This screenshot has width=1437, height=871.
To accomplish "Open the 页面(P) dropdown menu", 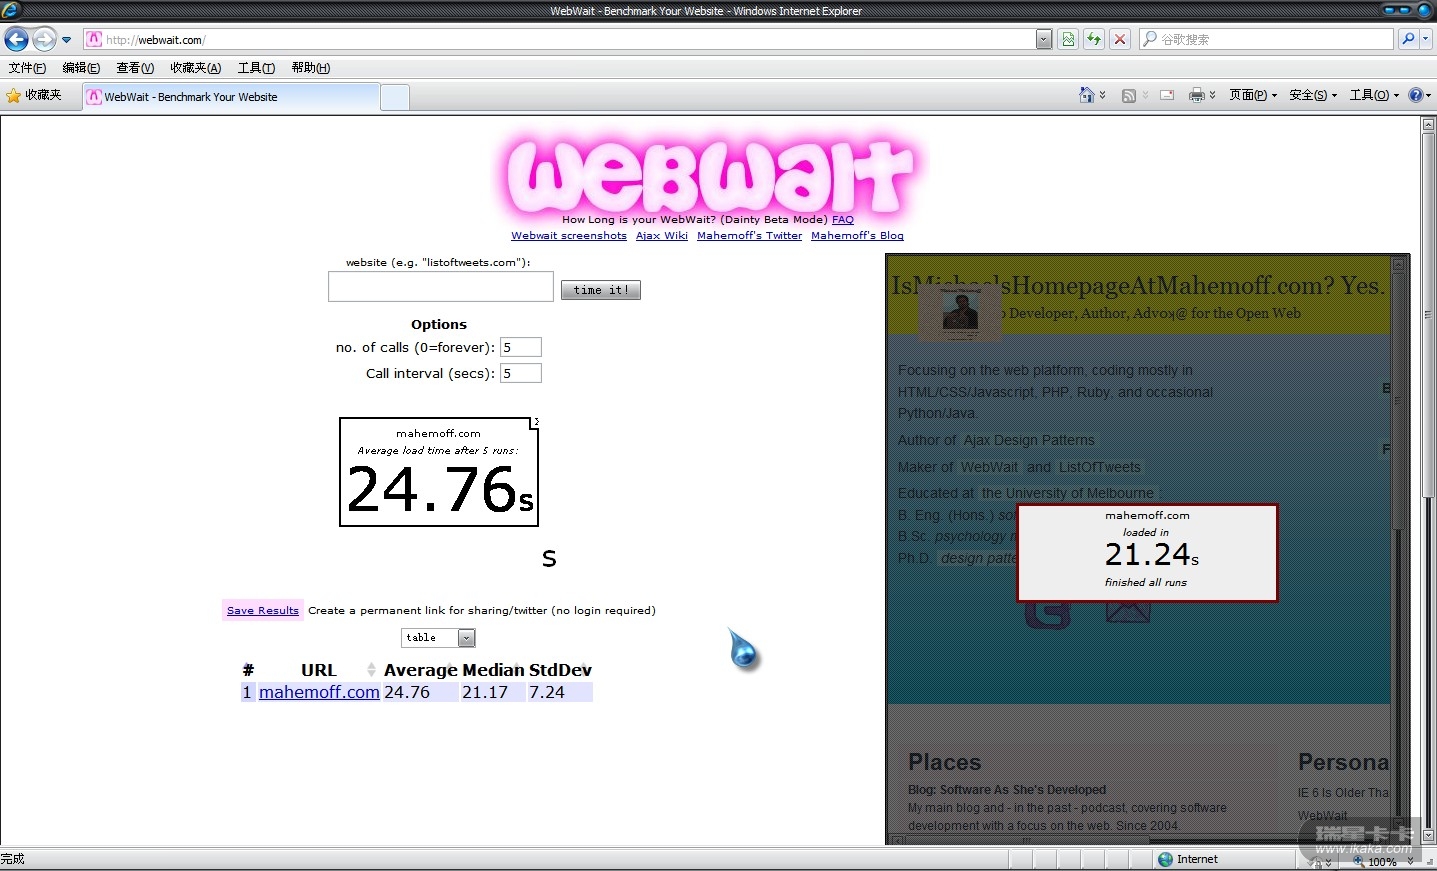I will pyautogui.click(x=1253, y=96).
